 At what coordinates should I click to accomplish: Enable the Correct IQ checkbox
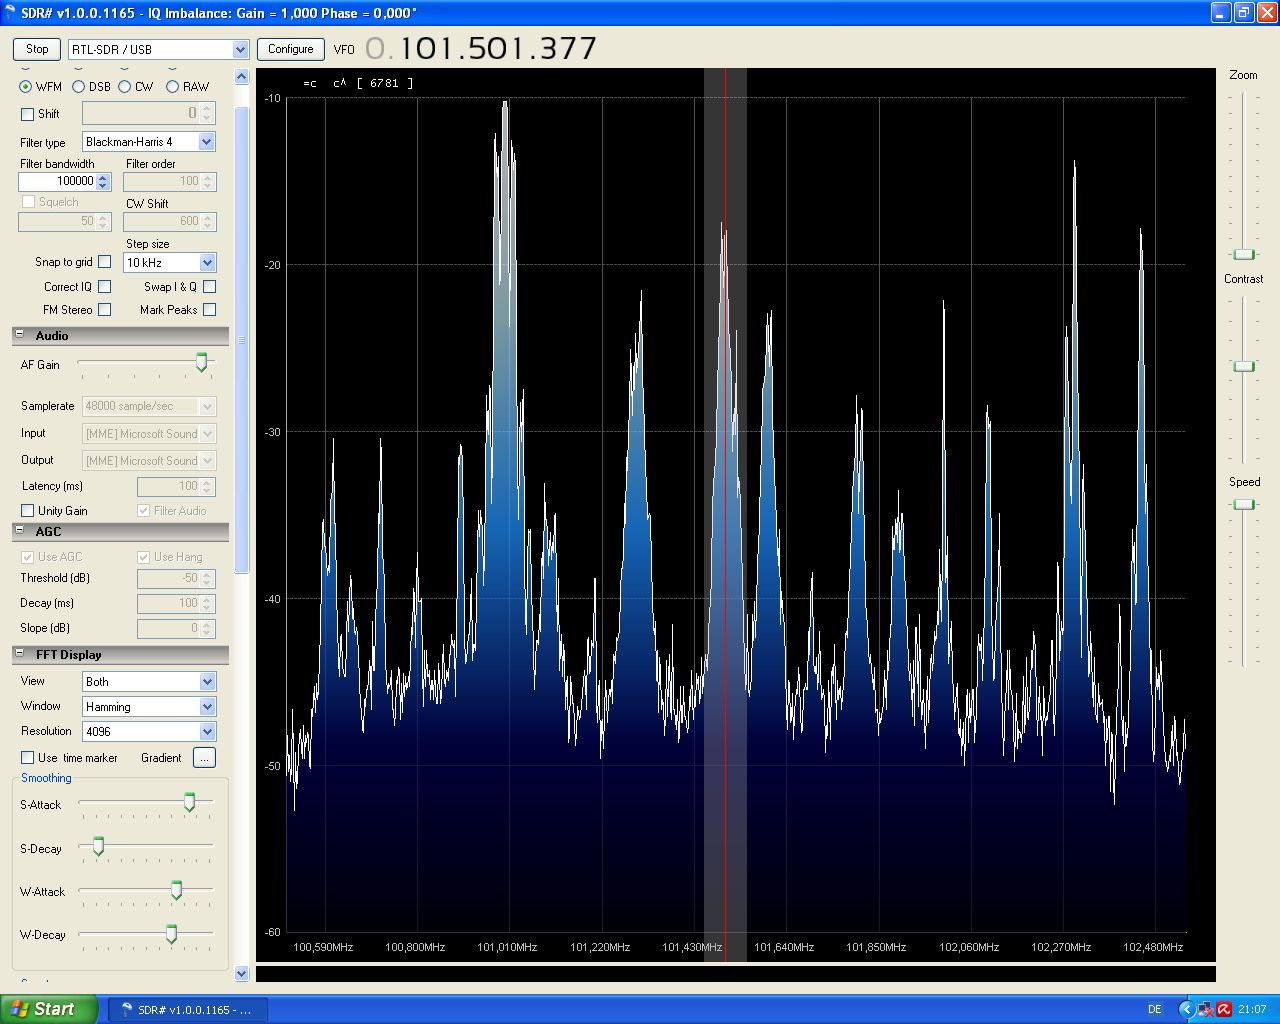pos(104,287)
